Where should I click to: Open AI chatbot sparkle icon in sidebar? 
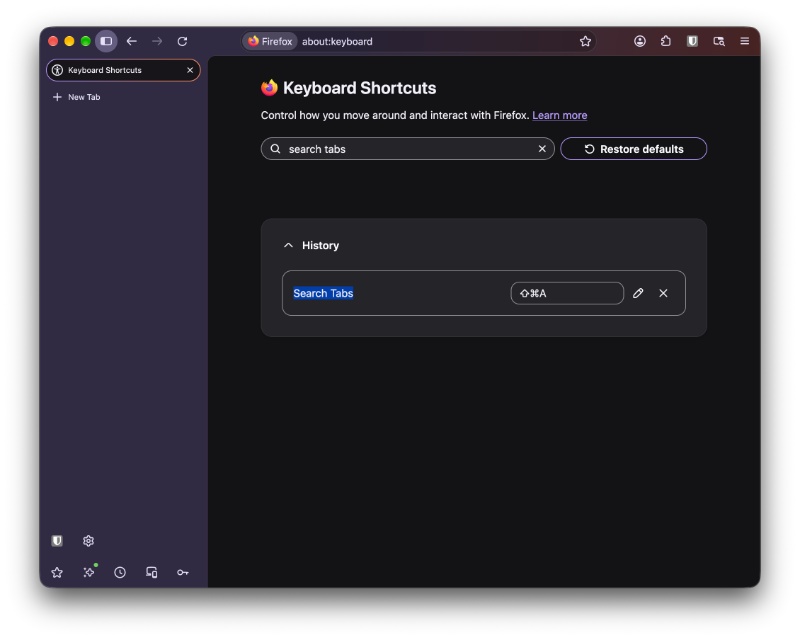pyautogui.click(x=89, y=573)
